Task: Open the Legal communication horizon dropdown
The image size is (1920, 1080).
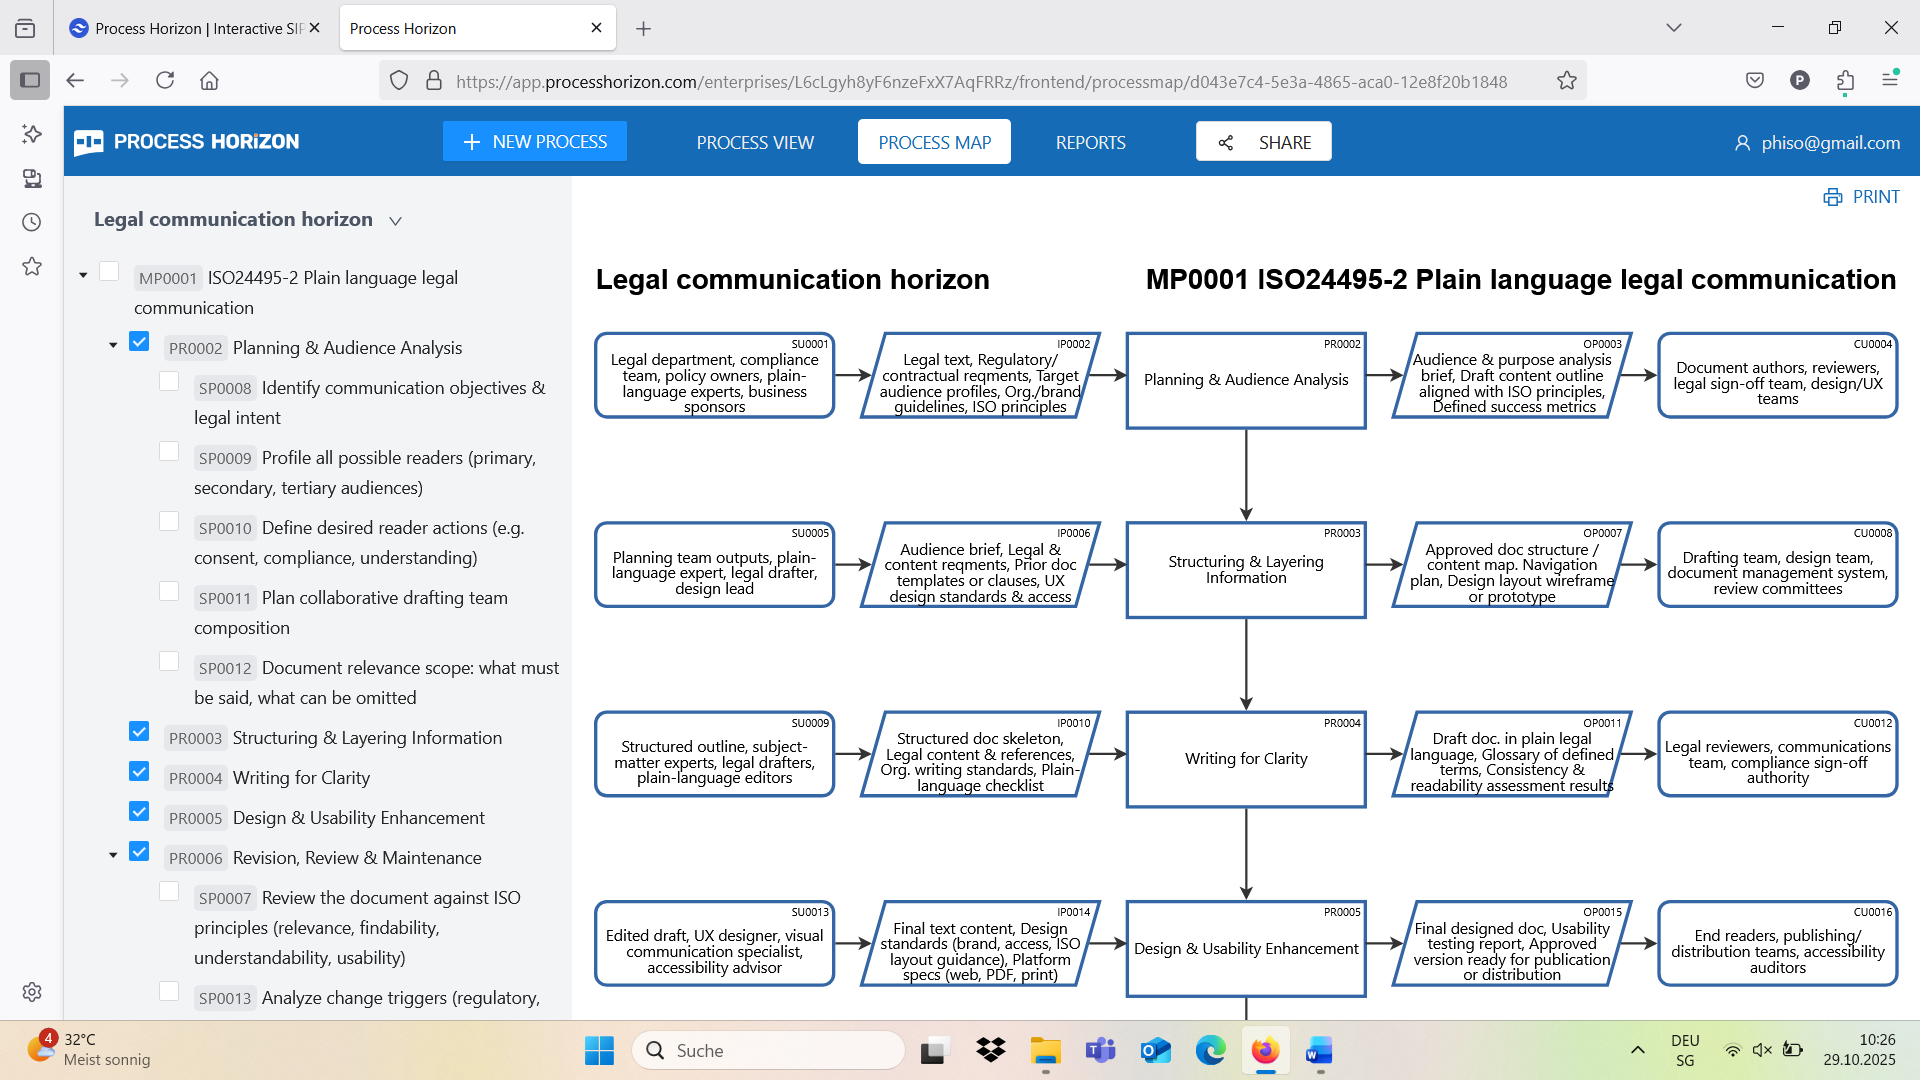Action: click(x=395, y=220)
